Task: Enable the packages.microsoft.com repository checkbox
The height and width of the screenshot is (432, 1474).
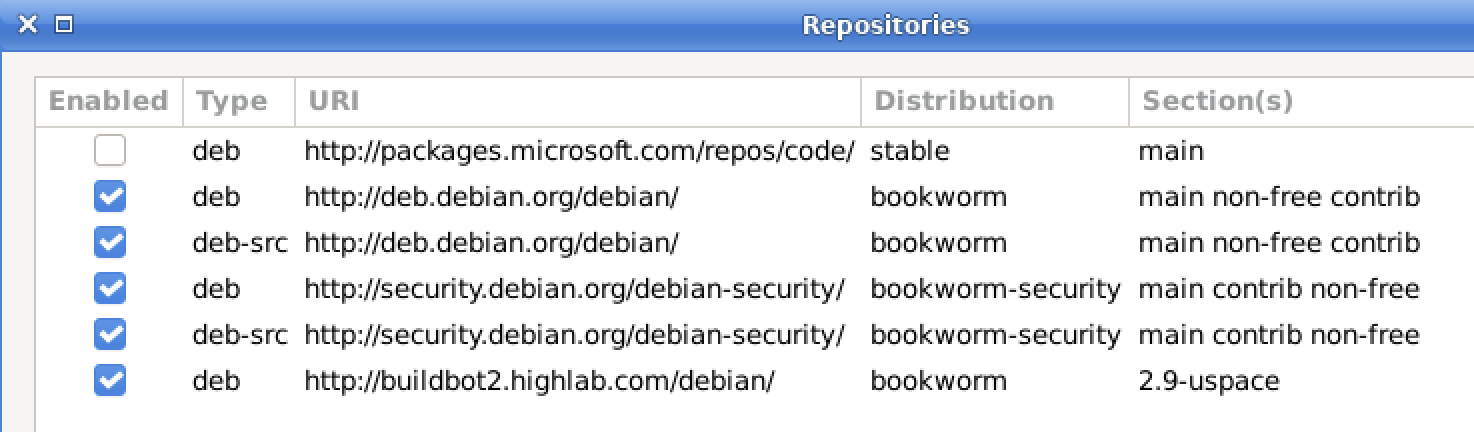Action: pyautogui.click(x=110, y=151)
